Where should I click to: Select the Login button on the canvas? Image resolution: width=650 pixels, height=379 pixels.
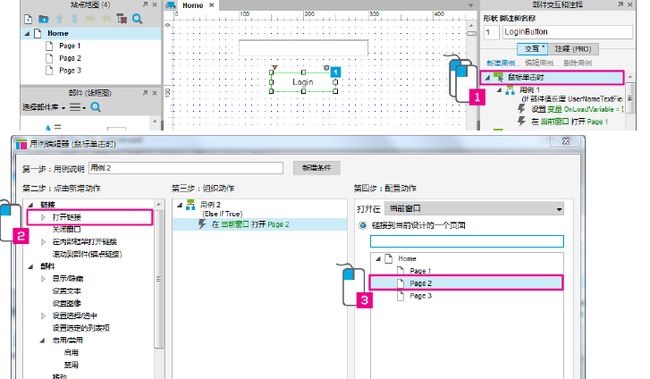(303, 82)
